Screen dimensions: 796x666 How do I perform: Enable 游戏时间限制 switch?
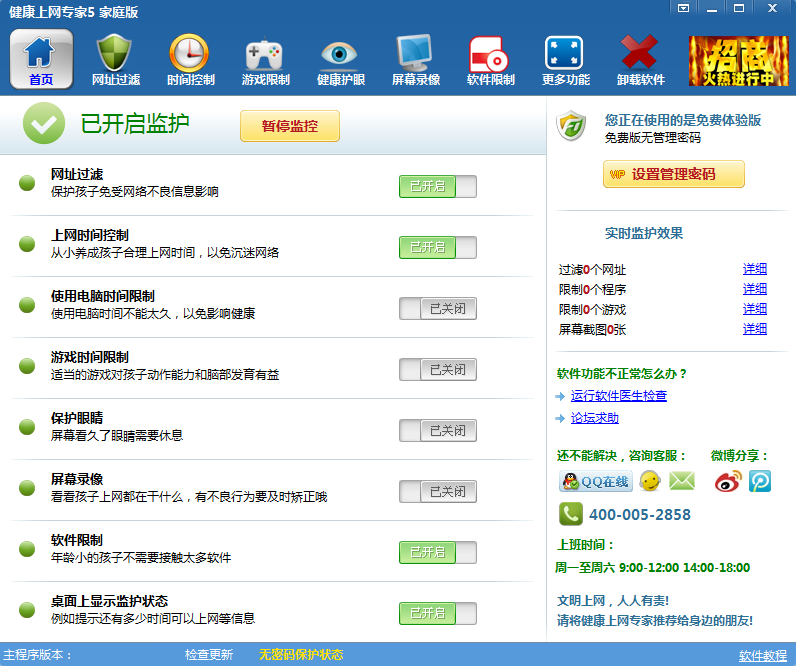[x=438, y=370]
